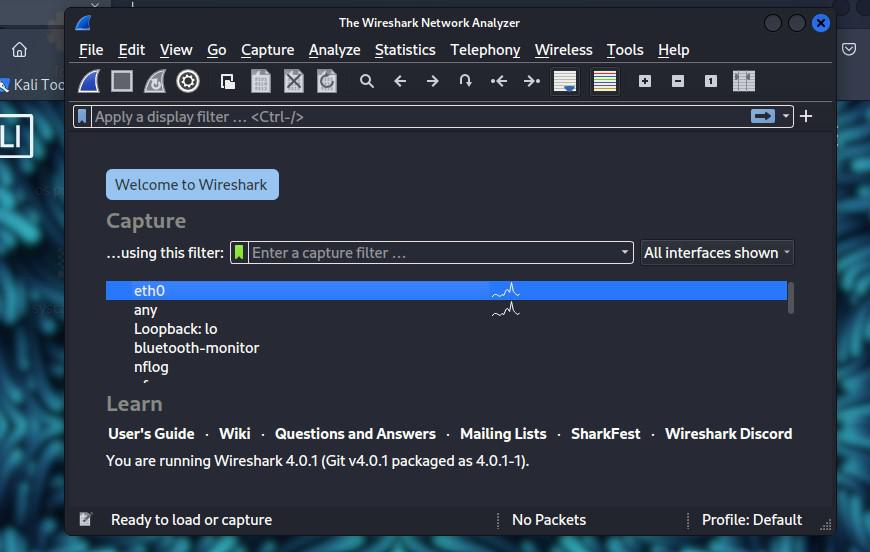870x552 pixels.
Task: Open All interfaces shown dropdown
Action: tap(717, 252)
